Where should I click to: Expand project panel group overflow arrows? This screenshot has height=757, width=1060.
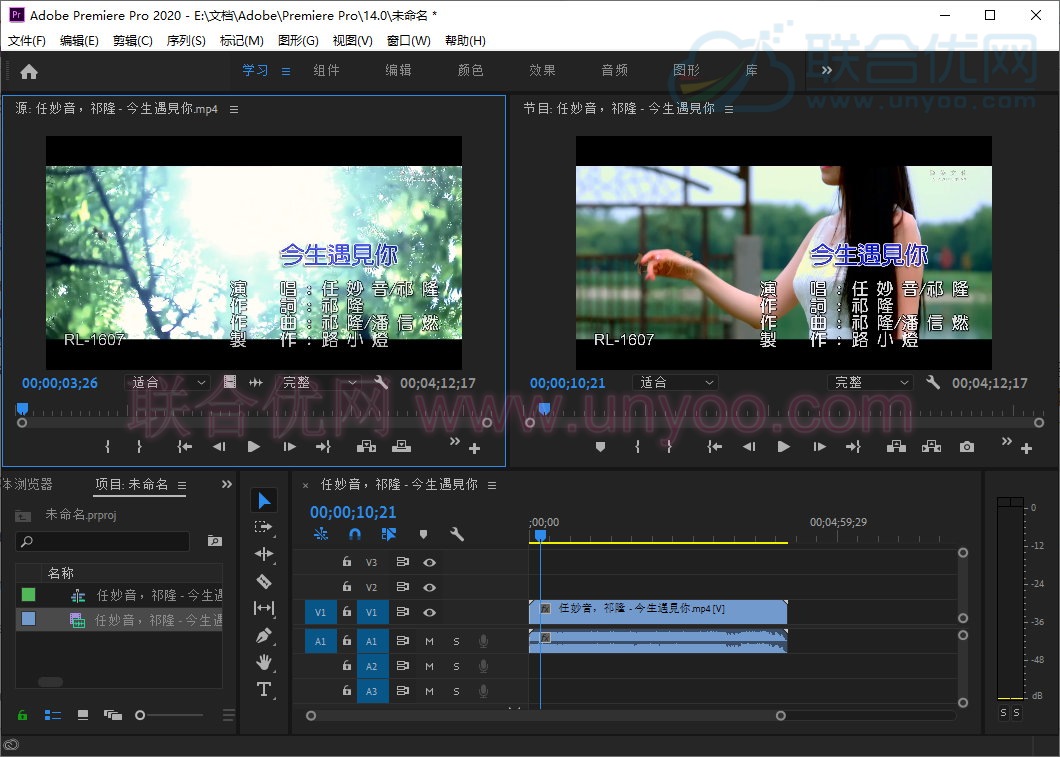pos(226,484)
